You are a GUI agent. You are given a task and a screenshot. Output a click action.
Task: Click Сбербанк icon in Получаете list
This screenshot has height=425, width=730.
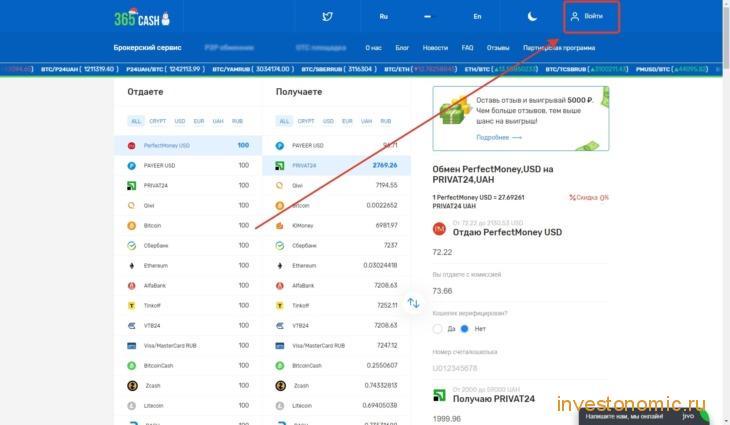point(280,245)
